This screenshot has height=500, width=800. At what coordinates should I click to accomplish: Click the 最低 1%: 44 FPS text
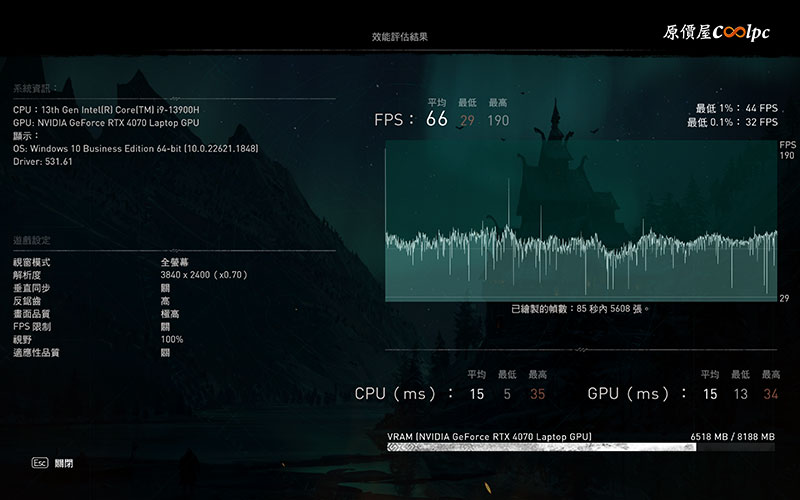point(737,108)
